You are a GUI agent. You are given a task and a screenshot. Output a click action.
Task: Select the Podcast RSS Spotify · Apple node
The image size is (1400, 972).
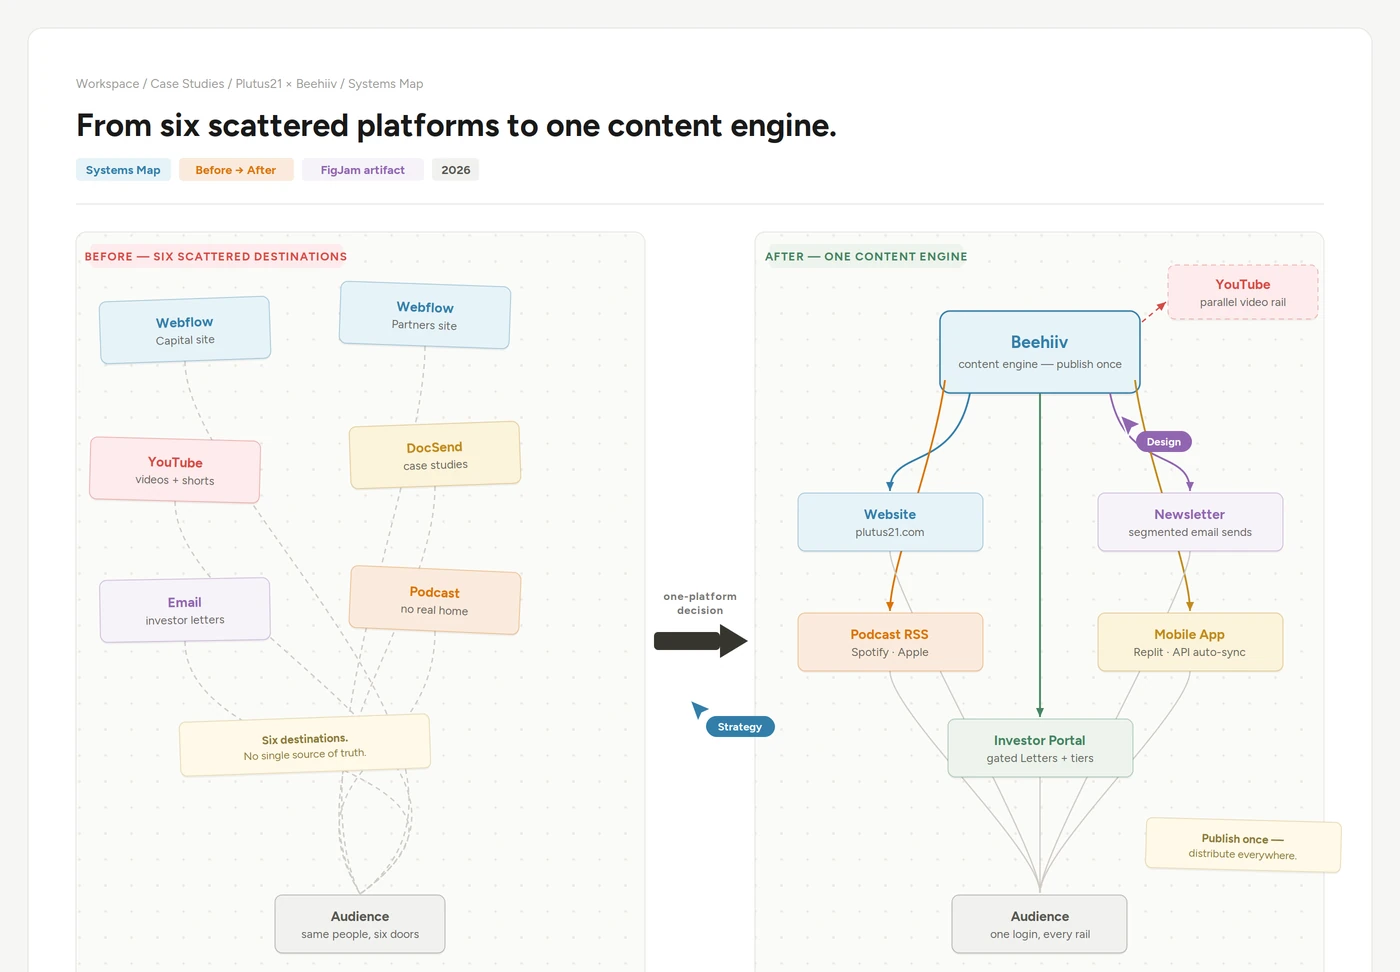pos(890,642)
